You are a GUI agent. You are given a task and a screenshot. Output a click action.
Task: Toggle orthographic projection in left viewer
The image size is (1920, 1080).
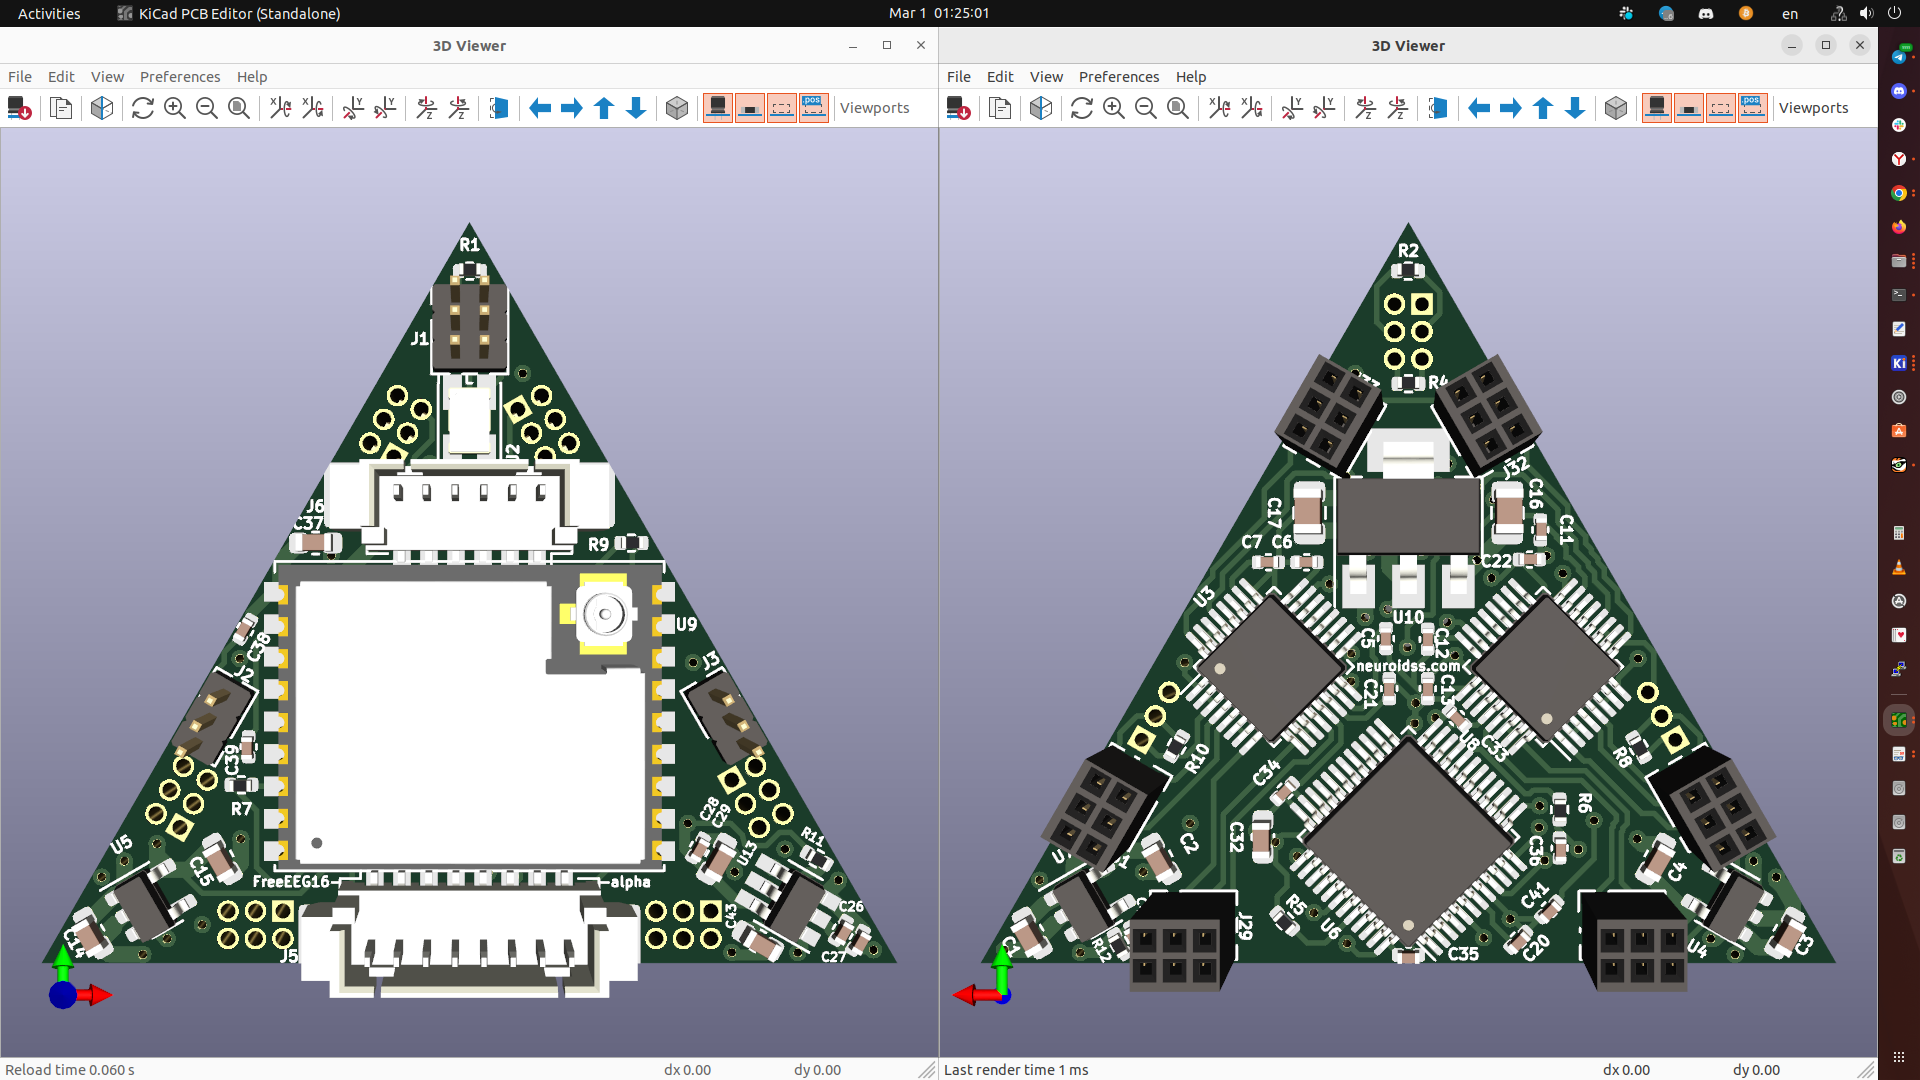click(677, 108)
